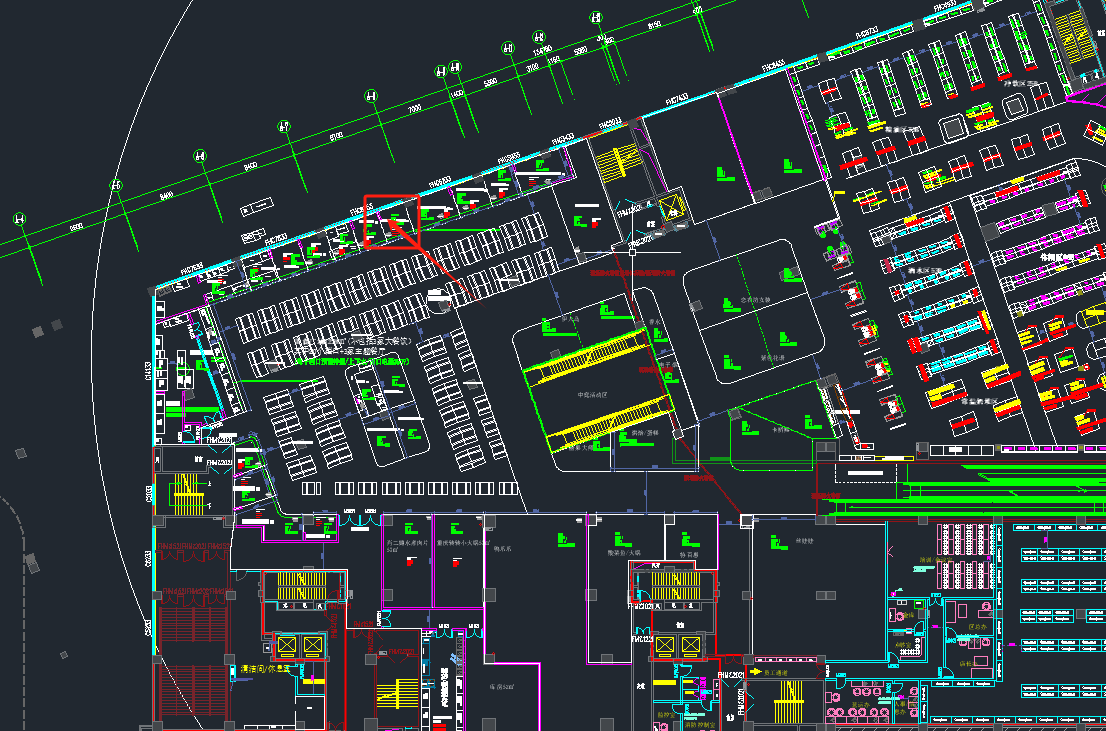Click the leftmost green grid axis bubble
This screenshot has height=731, width=1106.
coord(19,219)
